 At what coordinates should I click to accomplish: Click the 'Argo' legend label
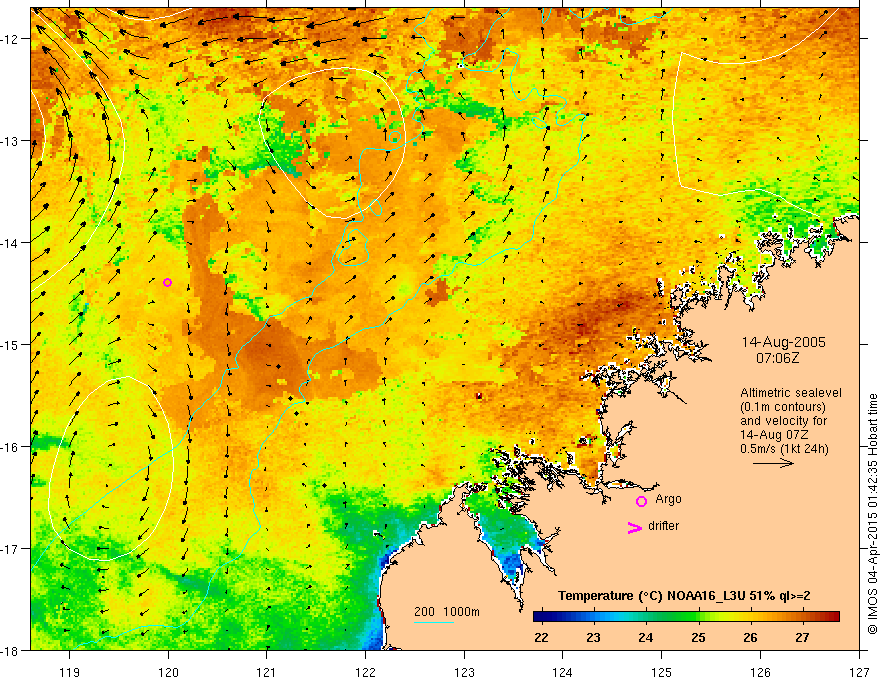pyautogui.click(x=668, y=499)
